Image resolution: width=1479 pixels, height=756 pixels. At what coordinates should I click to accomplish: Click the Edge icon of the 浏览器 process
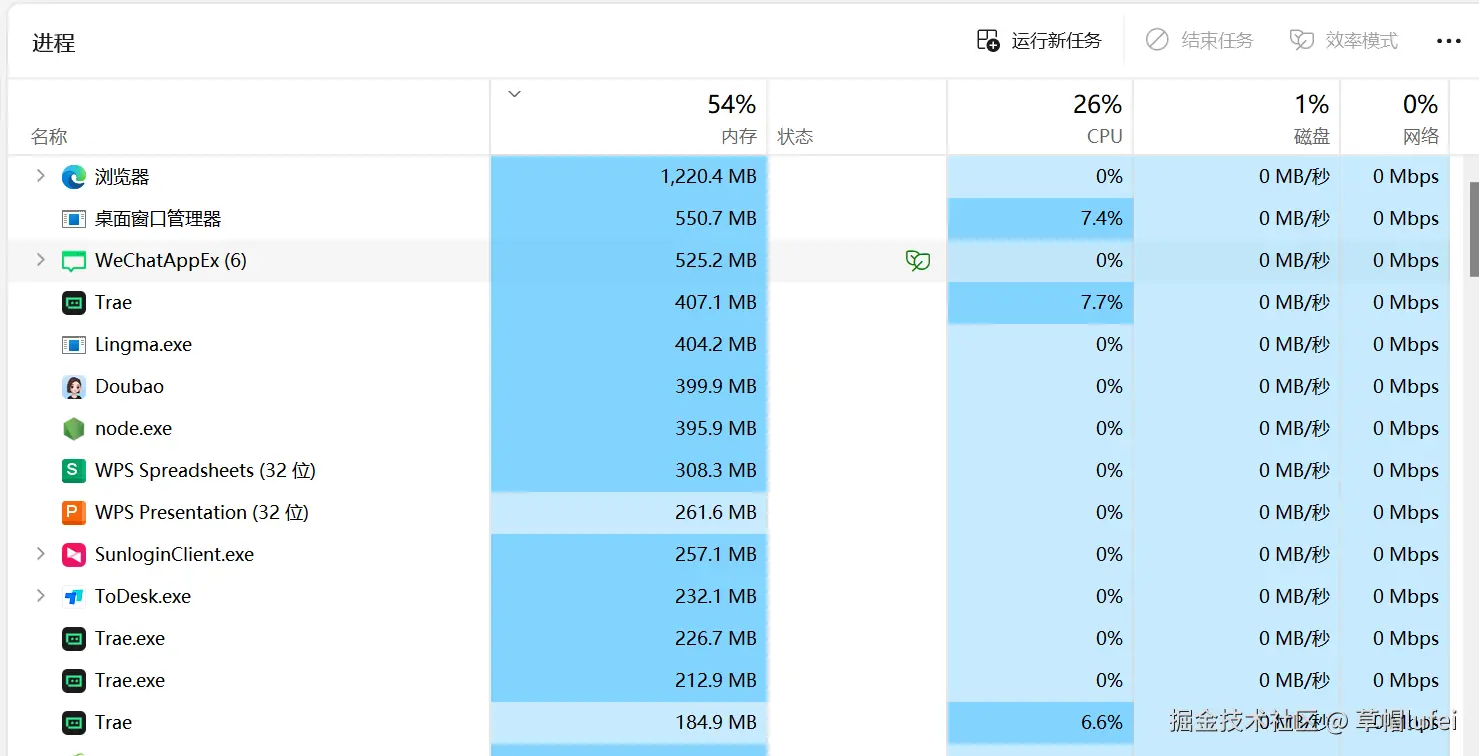tap(74, 177)
